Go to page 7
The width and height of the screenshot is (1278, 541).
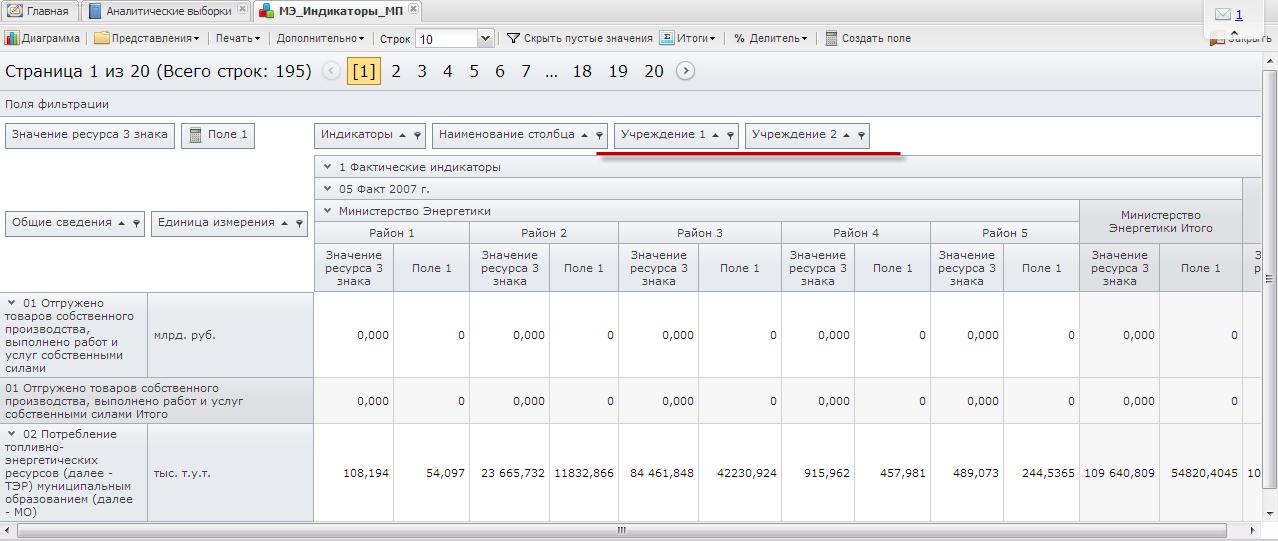coord(526,71)
